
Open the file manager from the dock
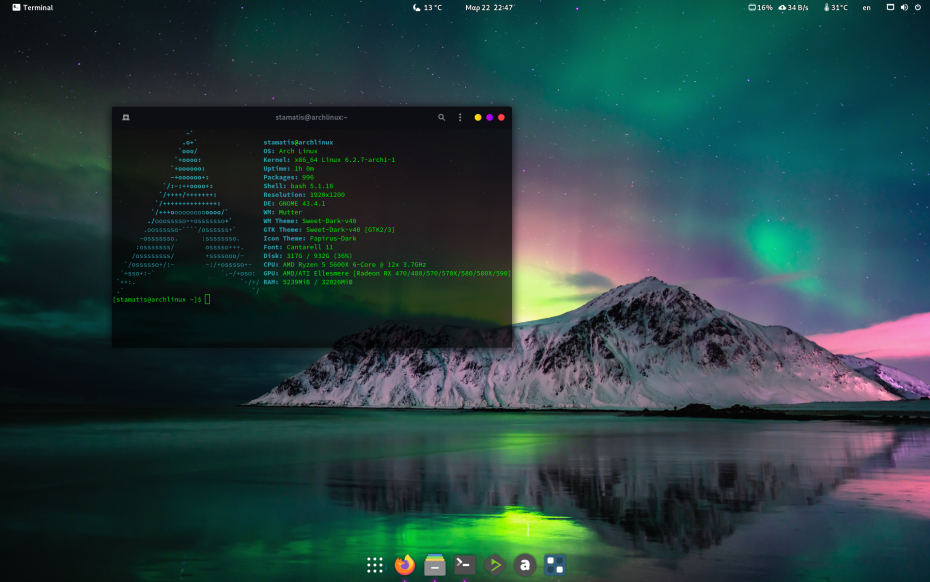pyautogui.click(x=434, y=565)
